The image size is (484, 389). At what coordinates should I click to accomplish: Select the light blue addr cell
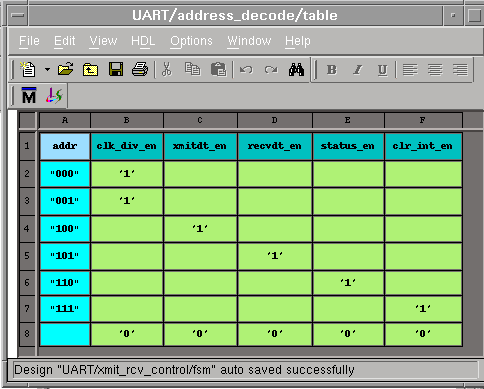(65, 146)
